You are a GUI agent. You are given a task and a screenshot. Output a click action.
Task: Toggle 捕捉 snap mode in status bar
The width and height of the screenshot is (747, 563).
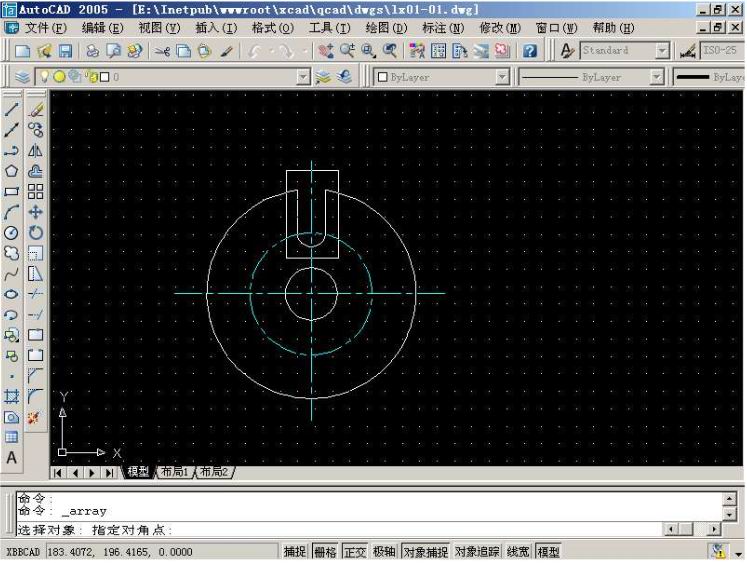[294, 552]
